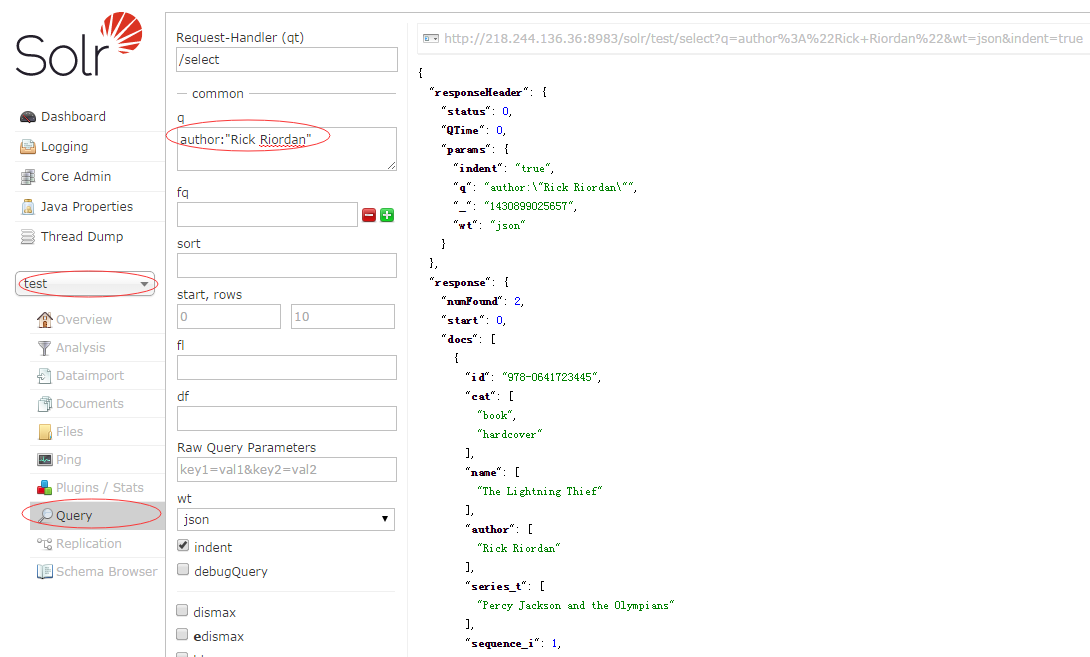
Task: Uncheck the indent checkbox
Action: (x=183, y=546)
